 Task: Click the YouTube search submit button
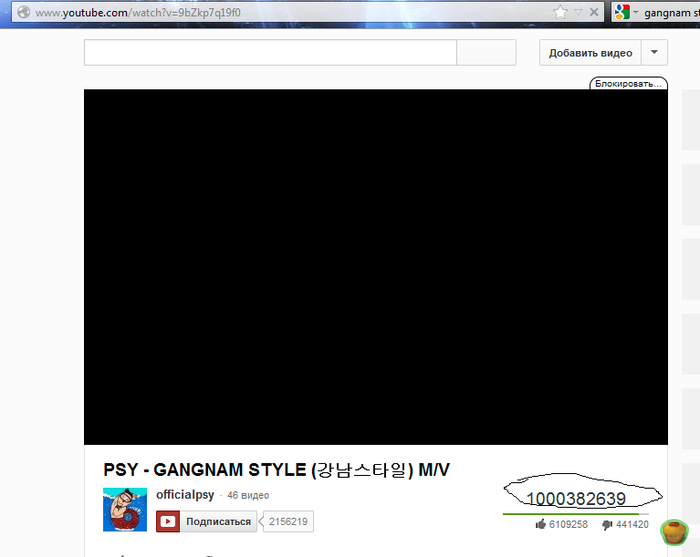click(x=486, y=53)
